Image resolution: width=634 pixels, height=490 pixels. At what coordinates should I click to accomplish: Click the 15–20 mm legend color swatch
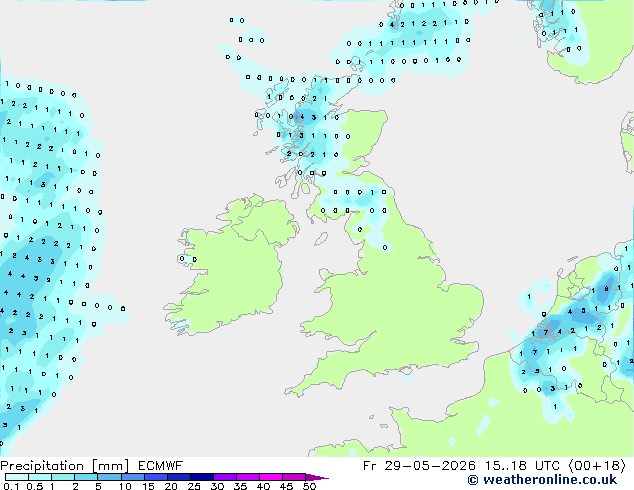(155, 477)
